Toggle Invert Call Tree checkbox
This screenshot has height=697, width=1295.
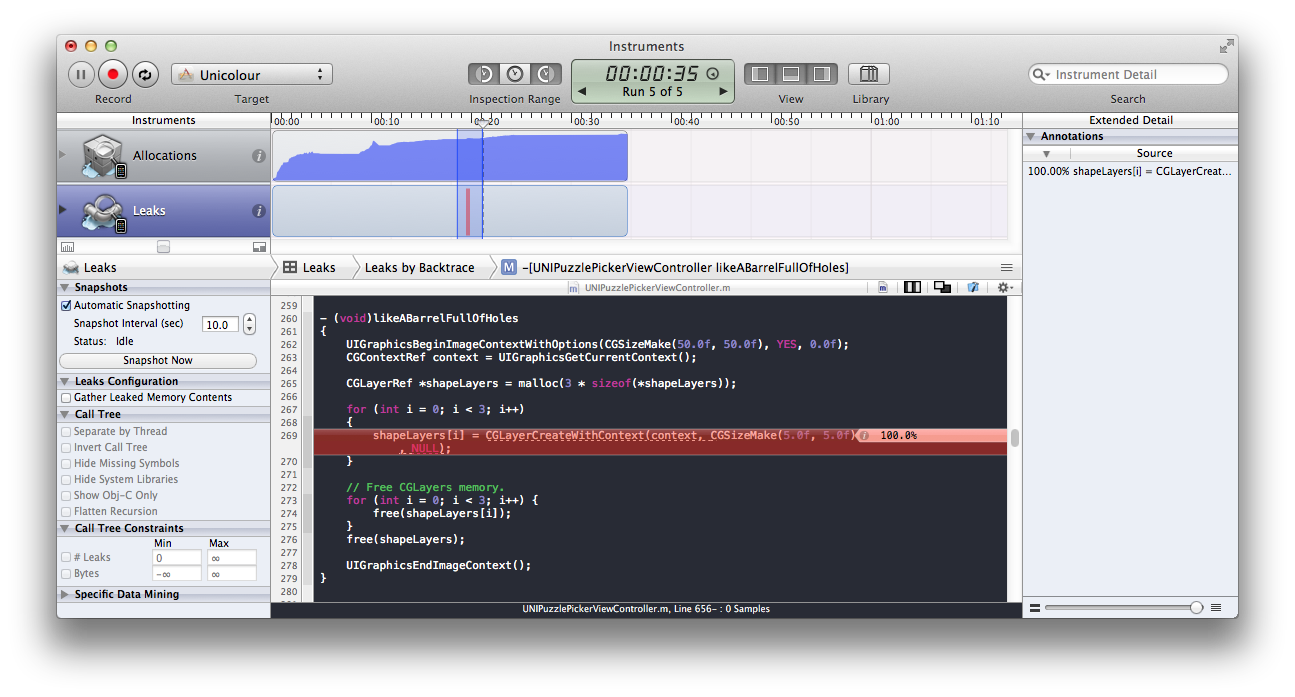click(x=66, y=448)
